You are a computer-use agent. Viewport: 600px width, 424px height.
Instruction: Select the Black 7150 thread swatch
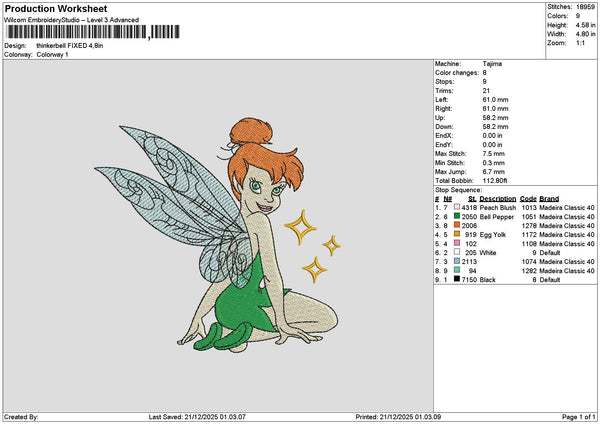[457, 279]
